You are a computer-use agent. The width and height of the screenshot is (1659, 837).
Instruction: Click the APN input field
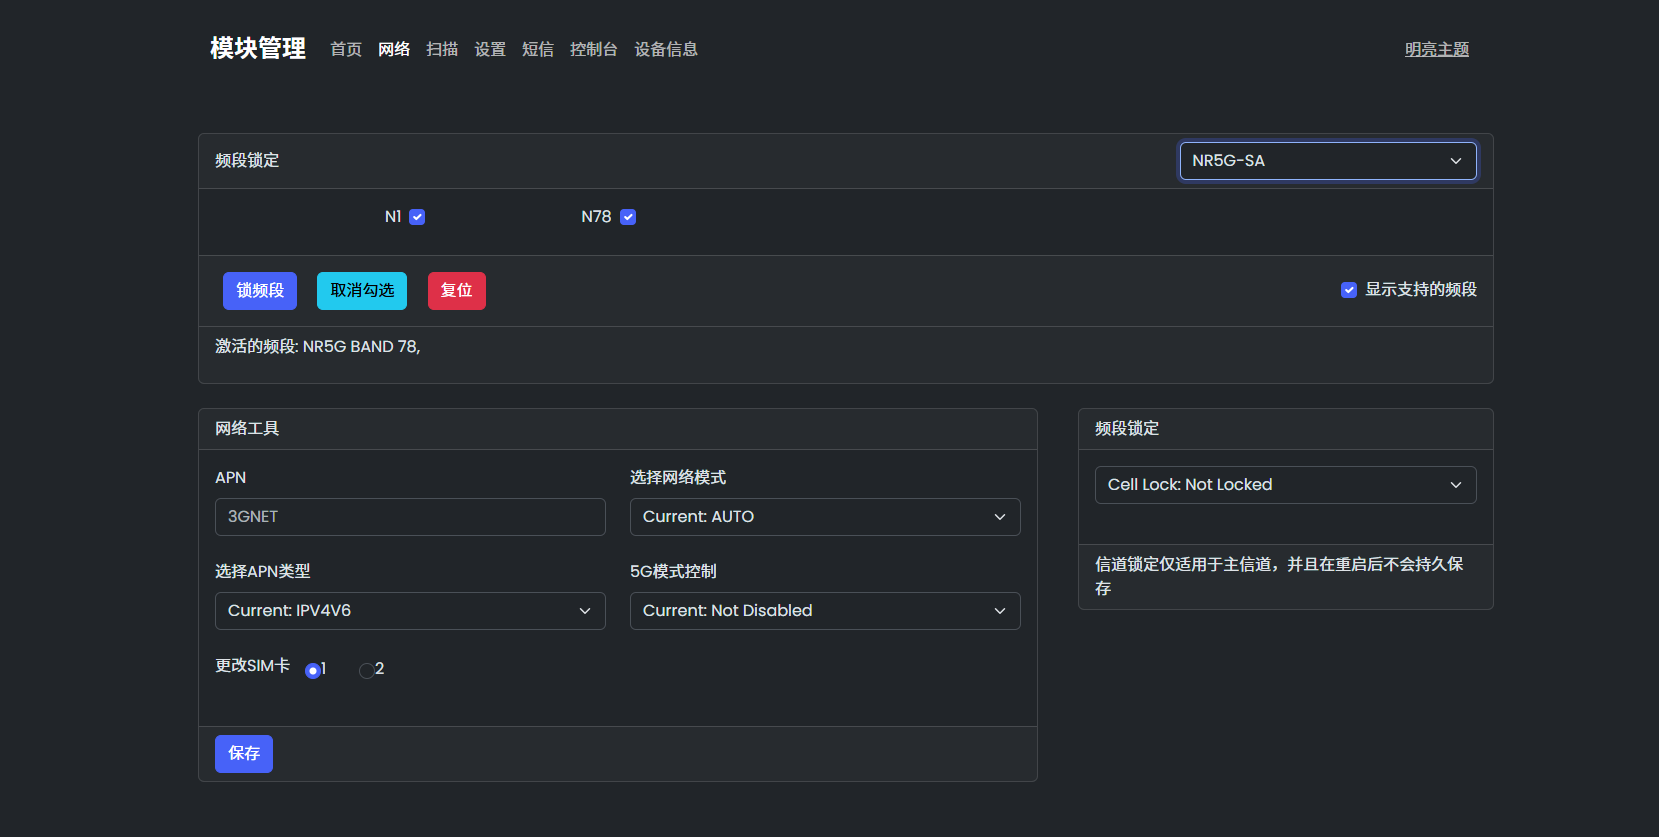click(410, 517)
